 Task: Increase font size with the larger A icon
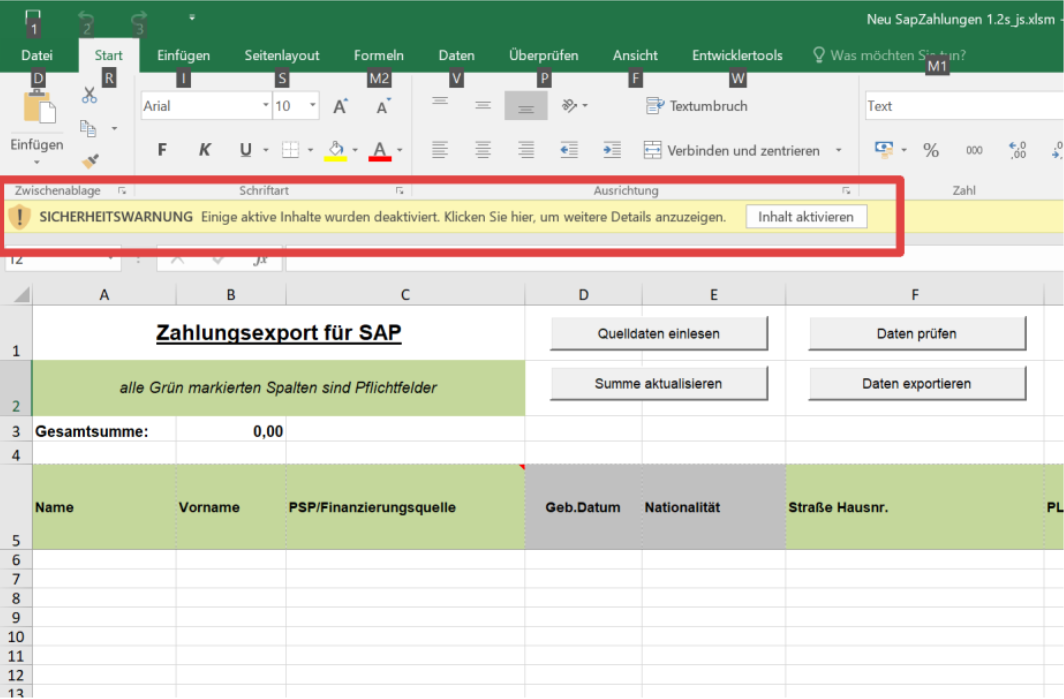point(340,106)
